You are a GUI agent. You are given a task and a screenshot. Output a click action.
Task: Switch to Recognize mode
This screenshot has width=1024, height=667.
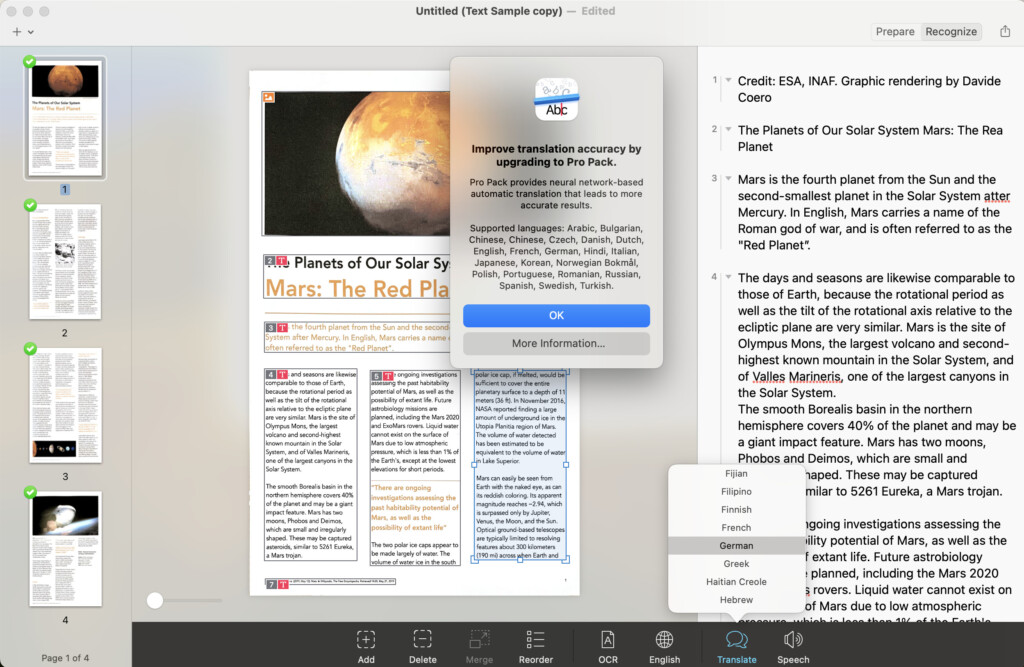(951, 31)
